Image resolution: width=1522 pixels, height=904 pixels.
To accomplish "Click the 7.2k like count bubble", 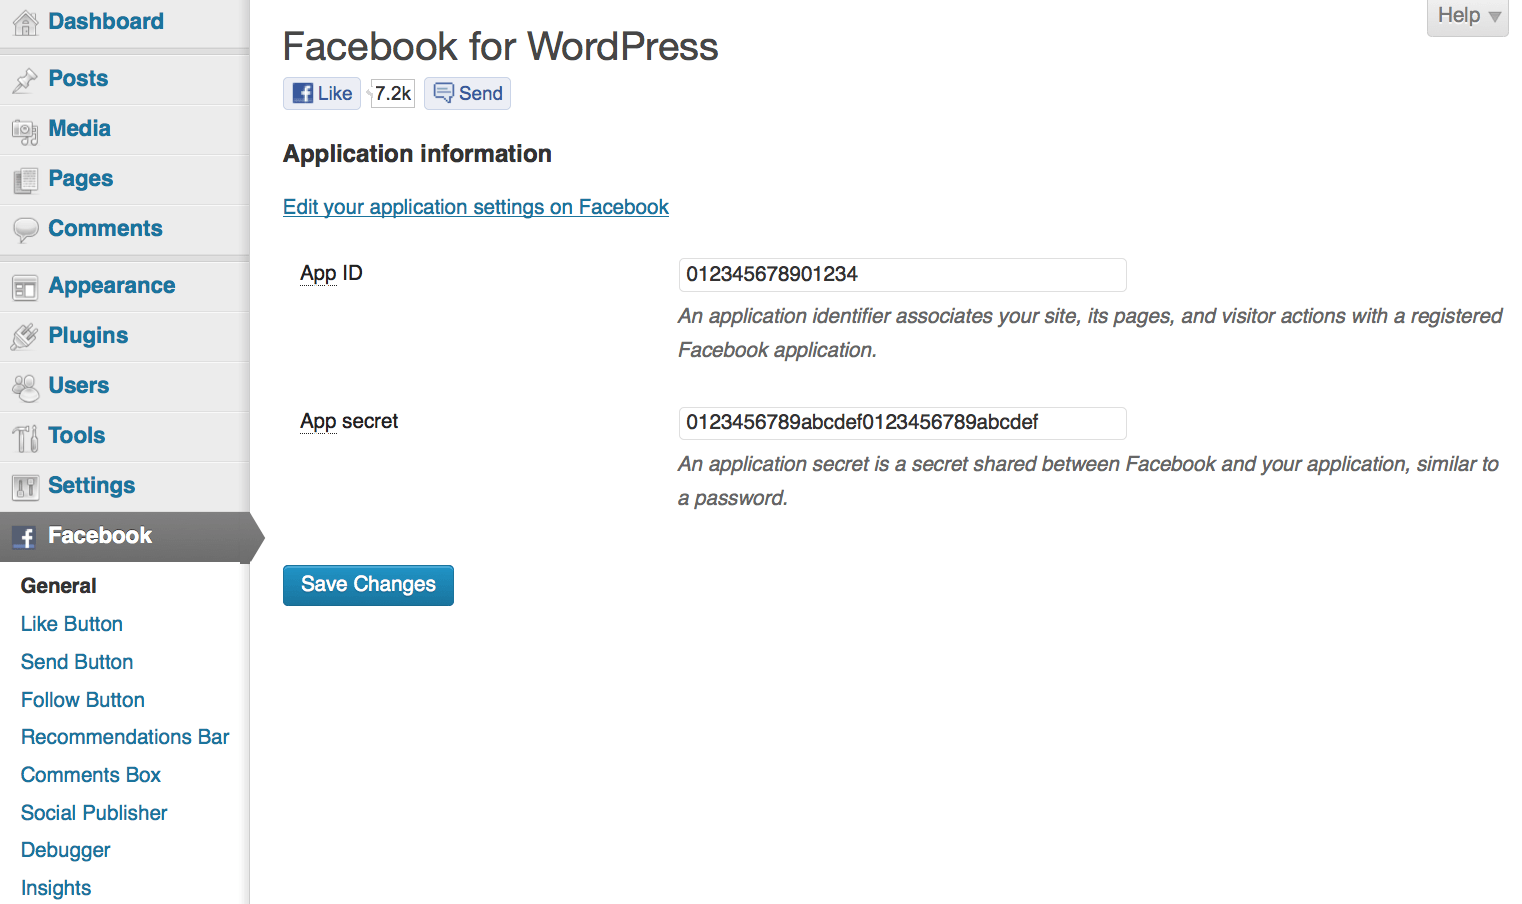I will tap(392, 93).
